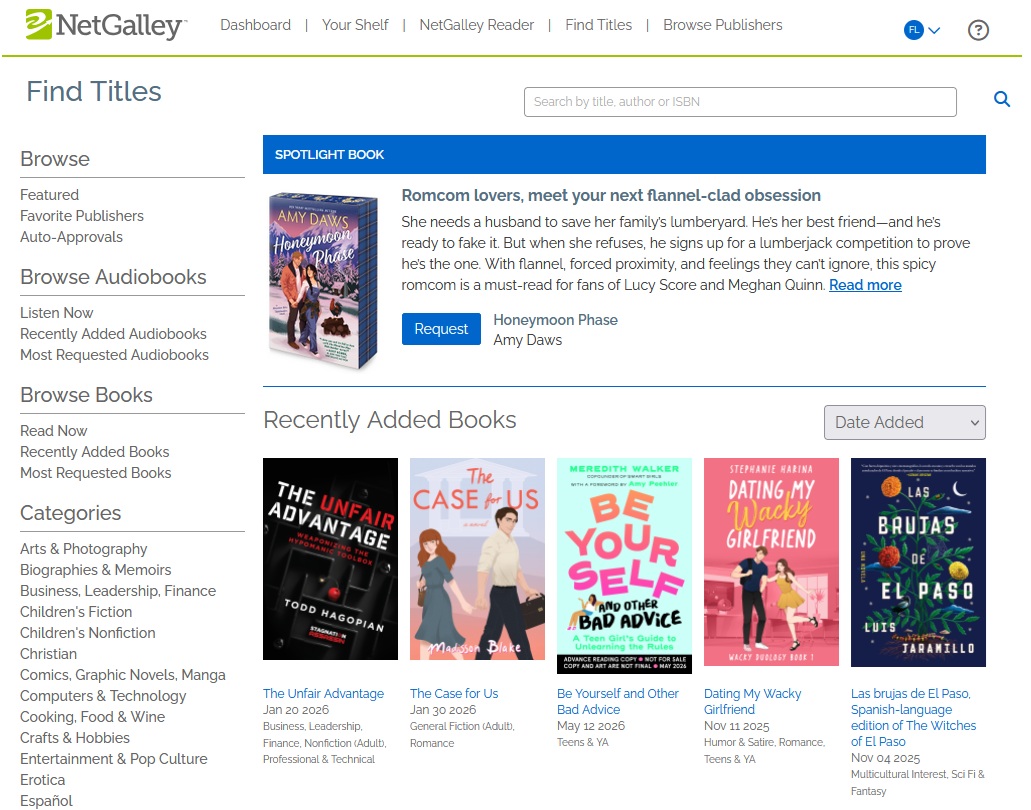The height and width of the screenshot is (810, 1031).
Task: Click the FL user avatar
Action: 913,30
